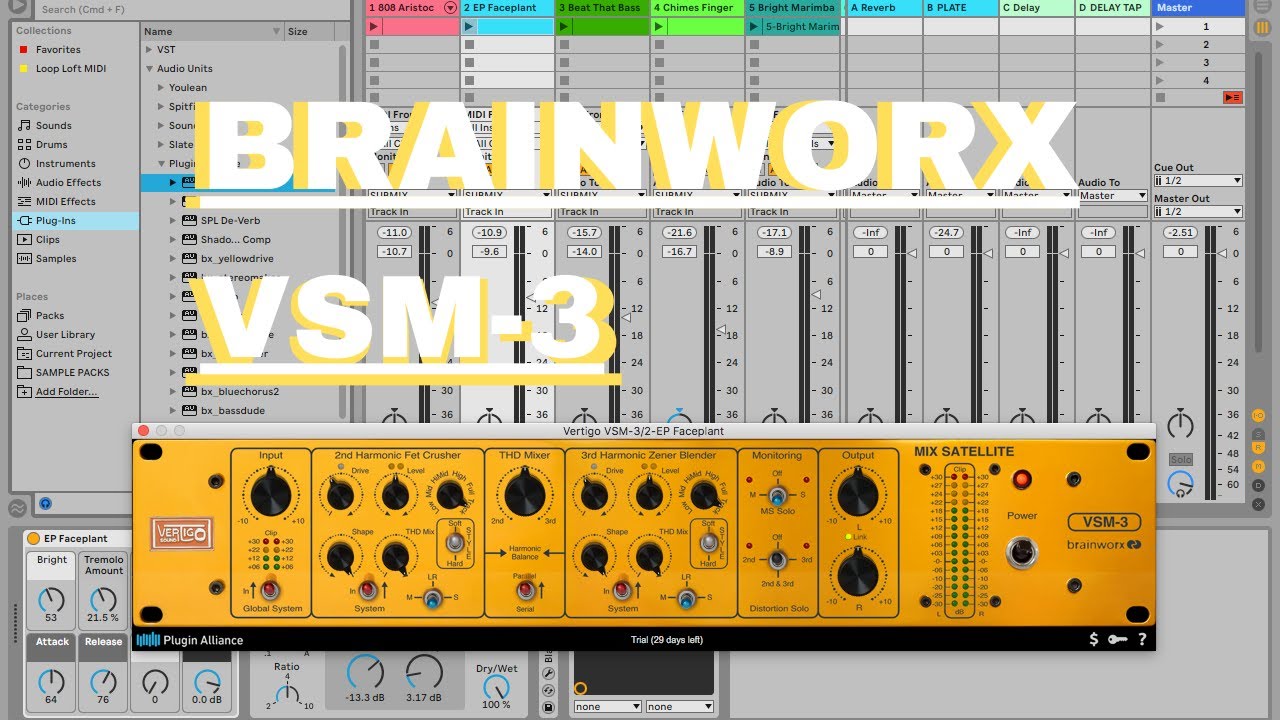1280x720 pixels.
Task: Toggle Fet Crusher LR/MS switch
Action: pyautogui.click(x=432, y=598)
